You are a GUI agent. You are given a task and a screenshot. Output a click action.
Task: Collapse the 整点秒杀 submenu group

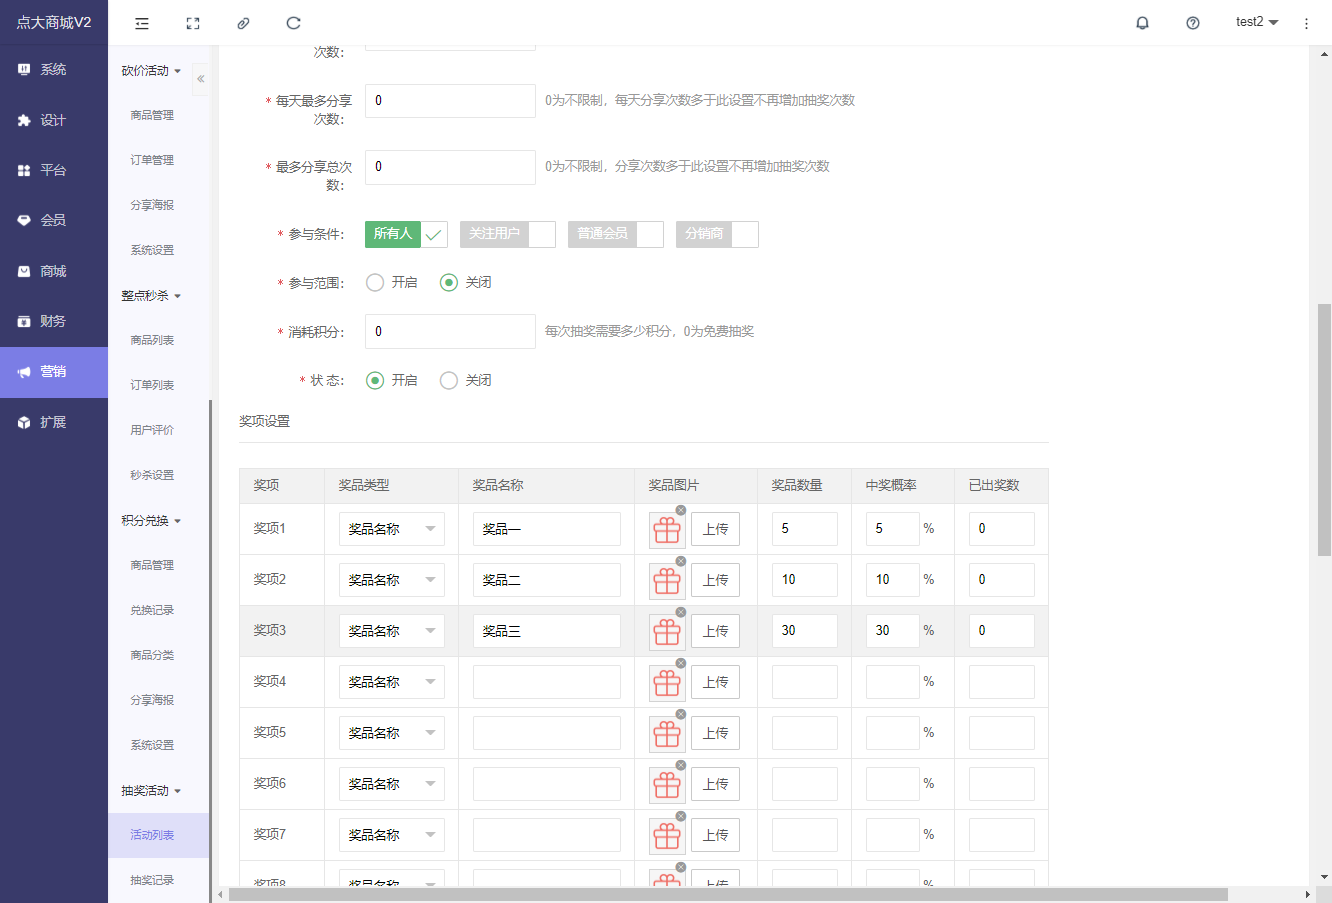click(x=152, y=296)
